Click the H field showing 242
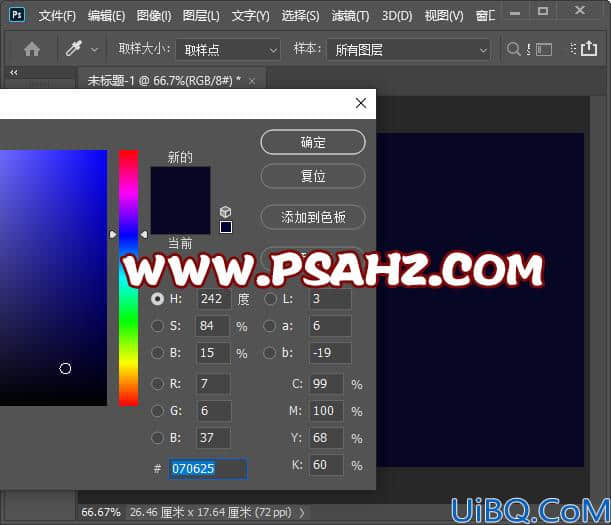Screen dimensions: 611x525 [214, 299]
